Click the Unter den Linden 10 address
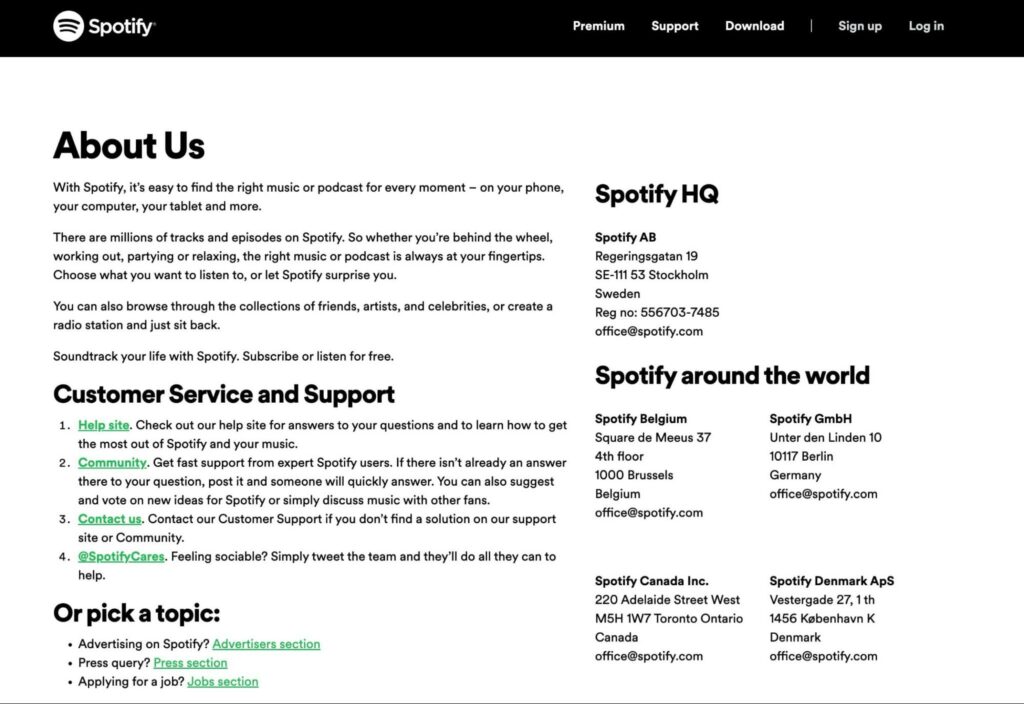This screenshot has height=704, width=1024. click(825, 438)
